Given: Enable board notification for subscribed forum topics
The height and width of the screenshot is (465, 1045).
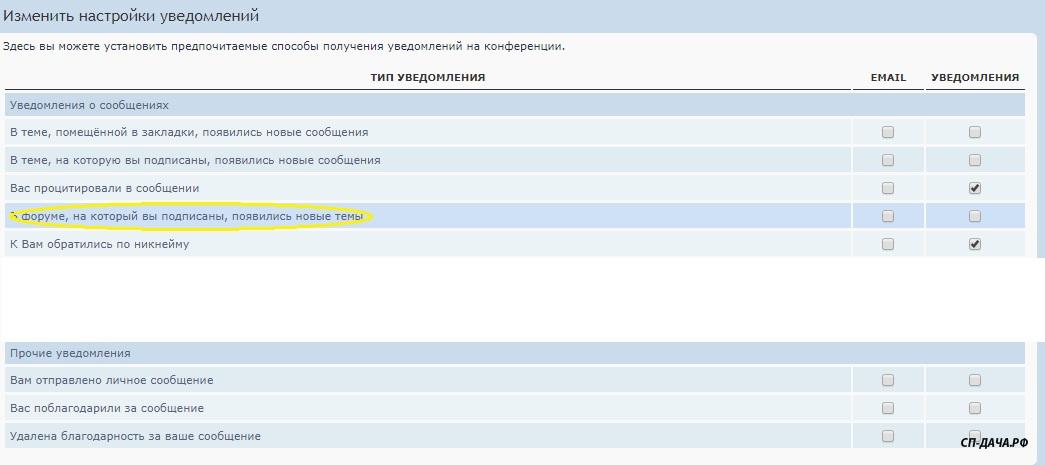Looking at the screenshot, I should pos(975,216).
